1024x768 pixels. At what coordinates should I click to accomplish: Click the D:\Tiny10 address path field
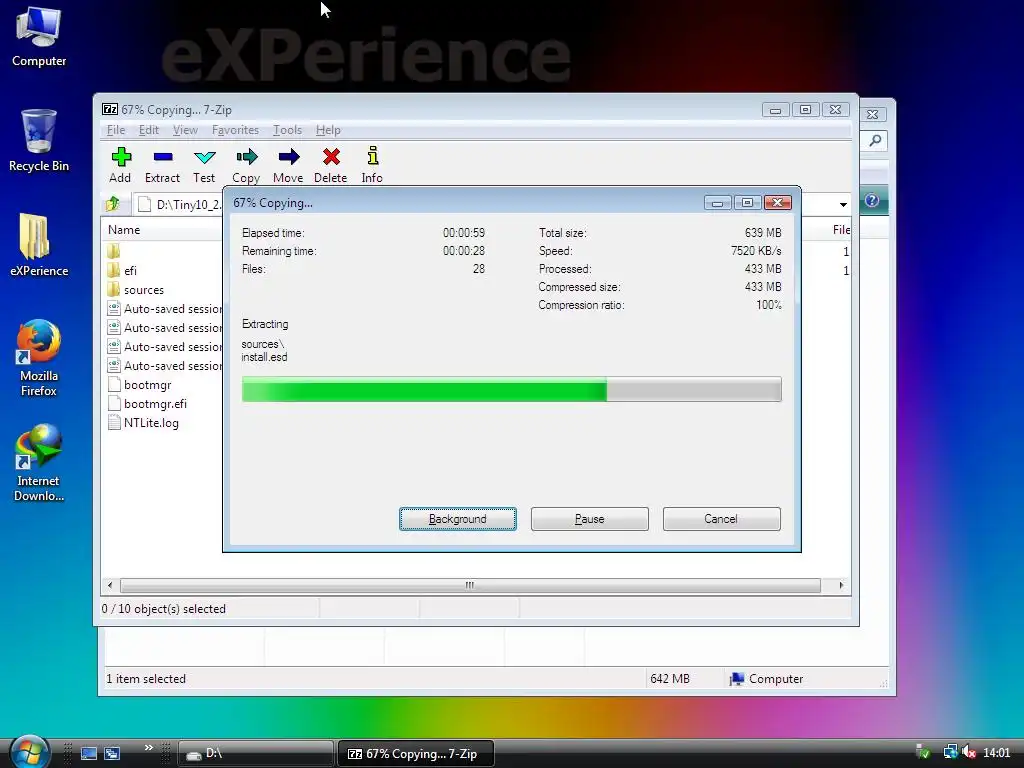[180, 204]
